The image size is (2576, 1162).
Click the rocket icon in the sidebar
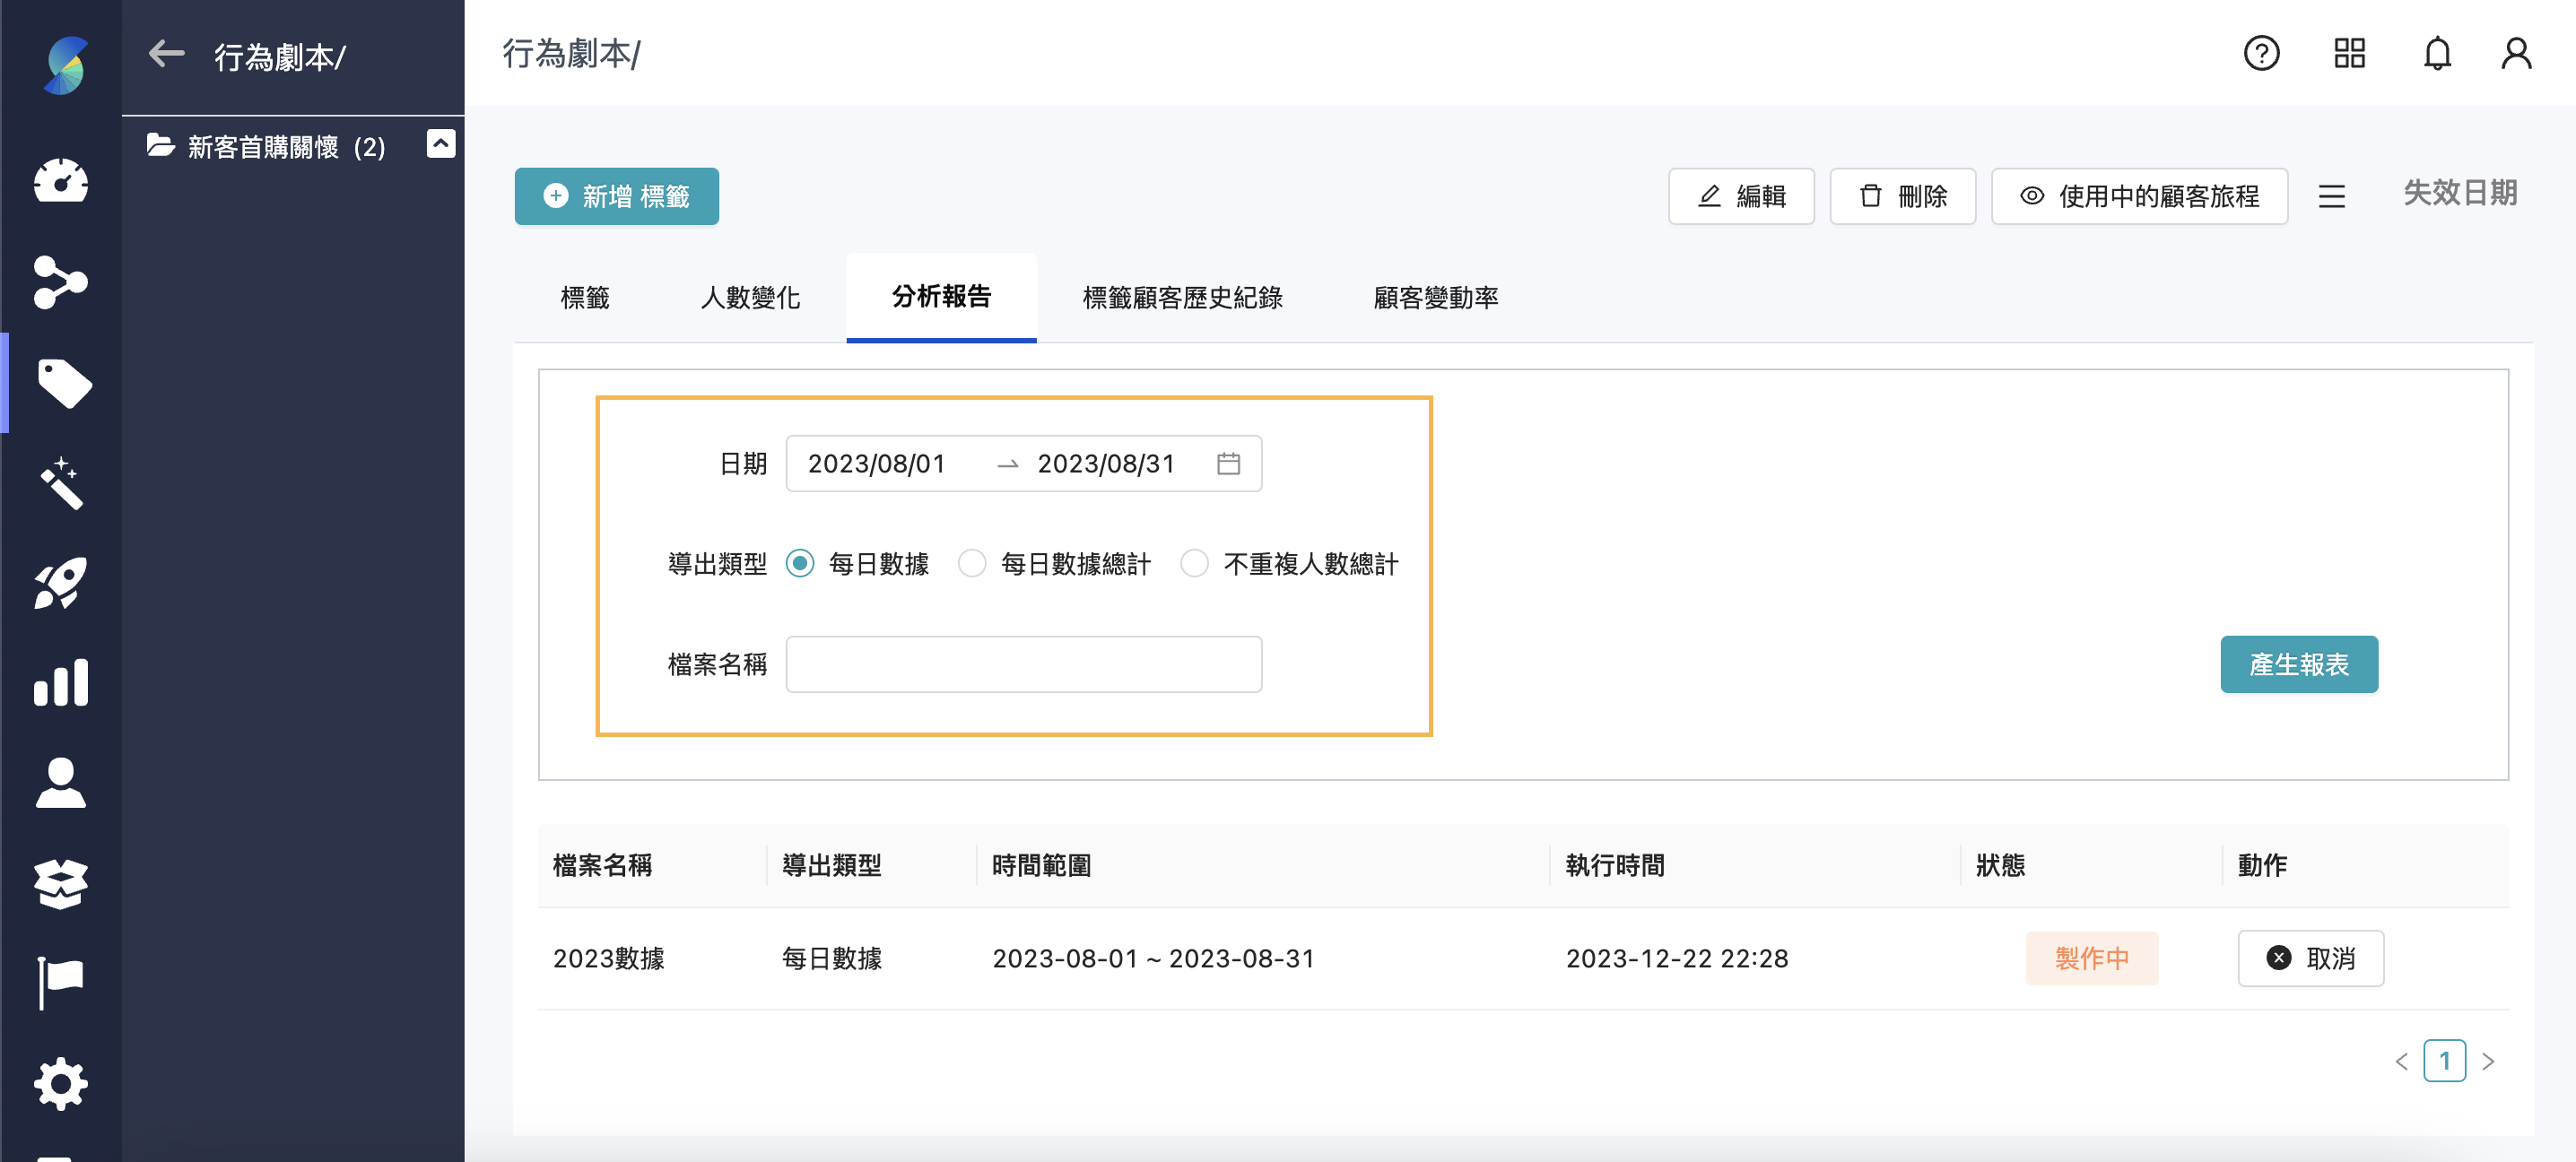61,583
